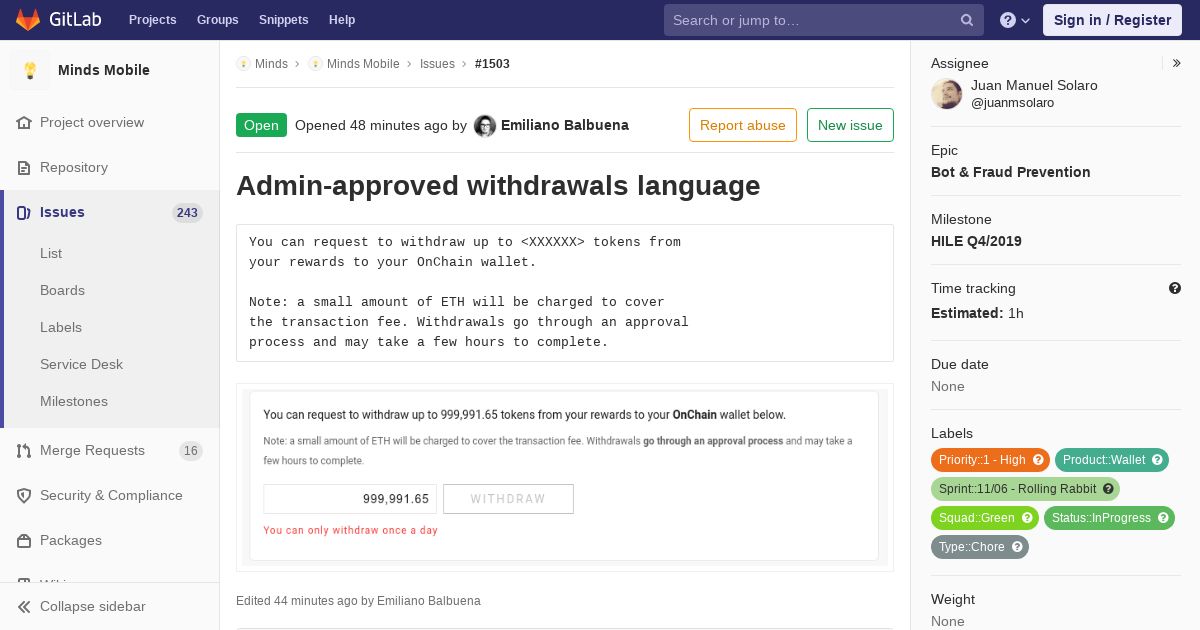This screenshot has width=1200, height=630.
Task: Click the Issues breadcrumb link
Action: [x=437, y=63]
